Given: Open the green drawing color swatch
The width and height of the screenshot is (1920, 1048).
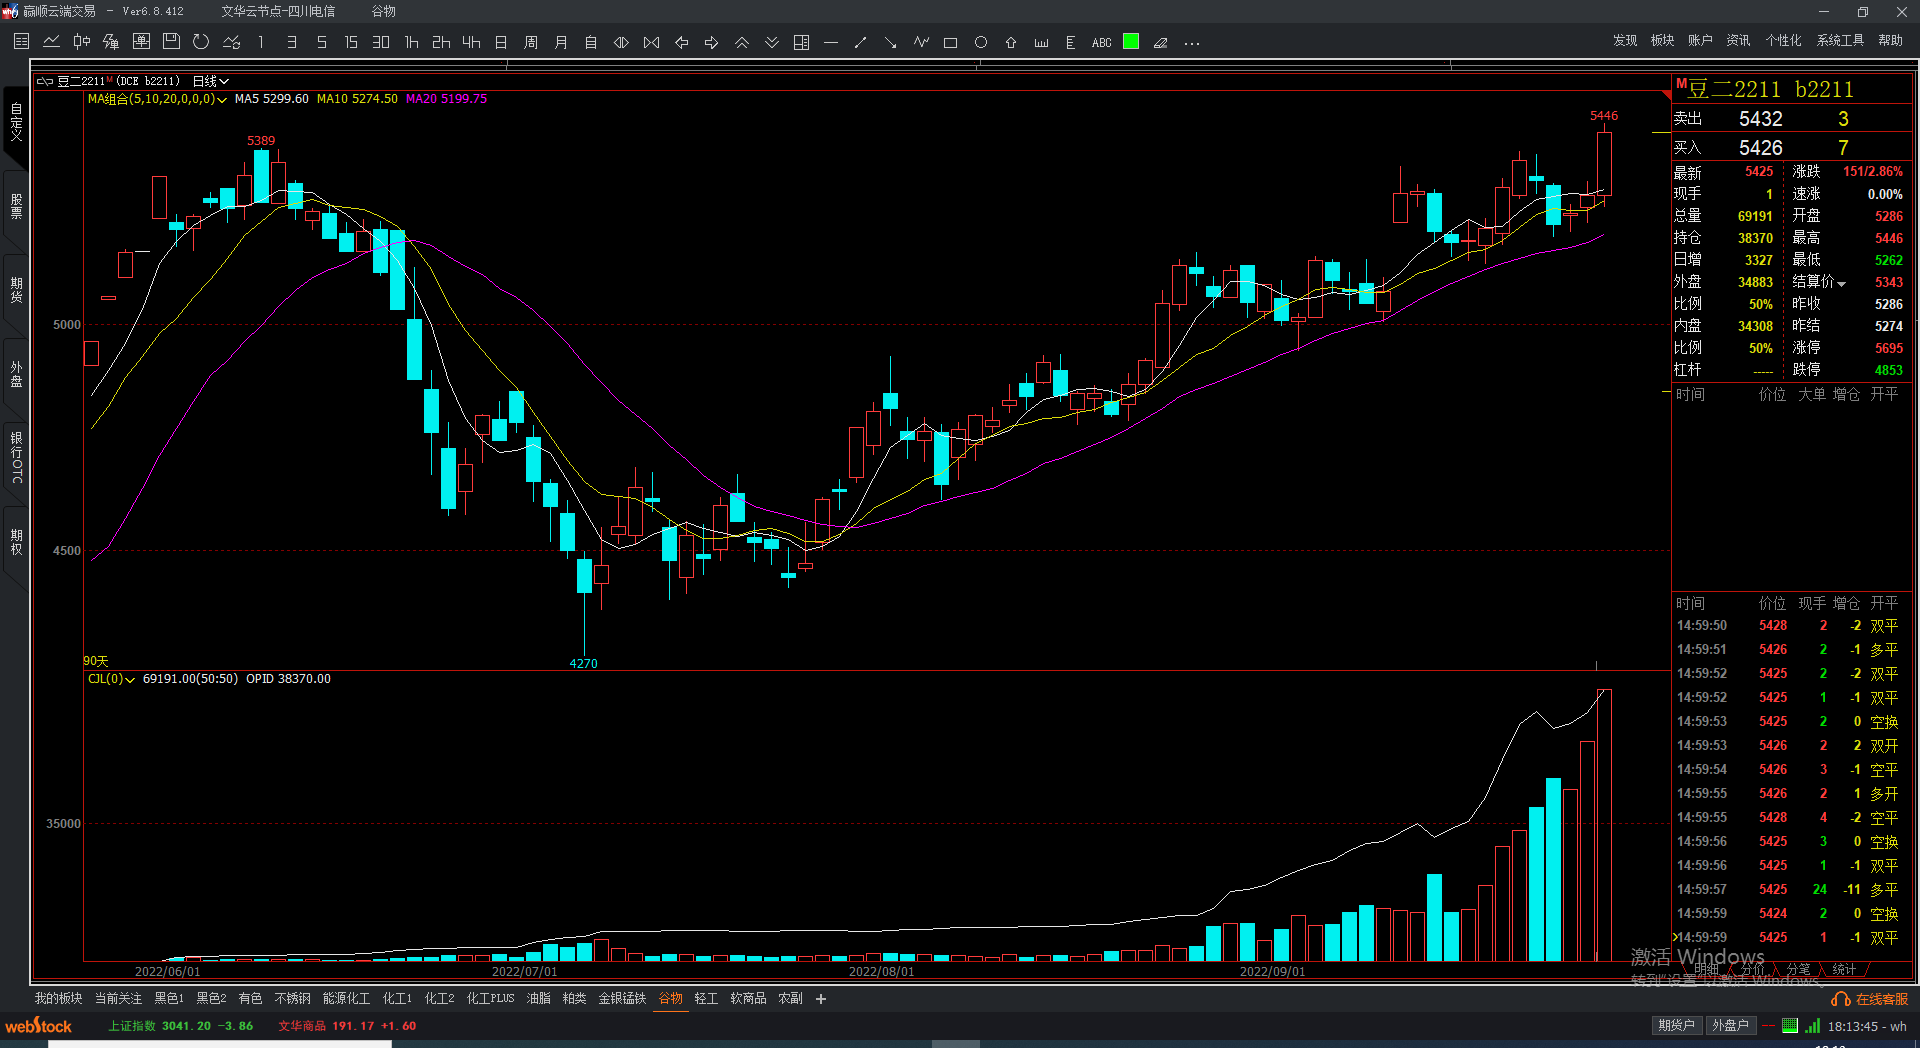Looking at the screenshot, I should (x=1131, y=41).
